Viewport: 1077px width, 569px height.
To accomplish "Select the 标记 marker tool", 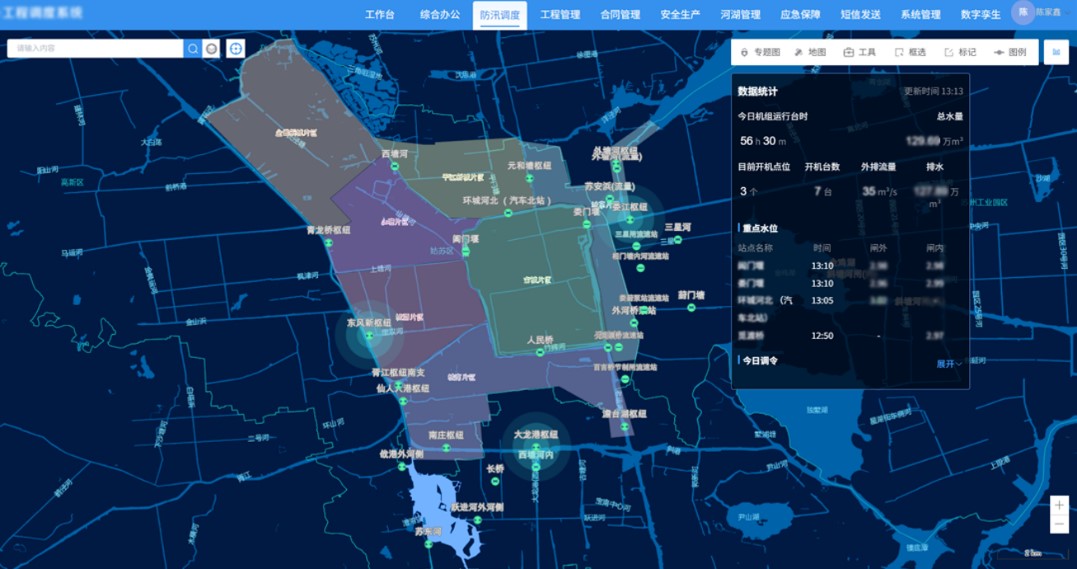I will [x=960, y=52].
